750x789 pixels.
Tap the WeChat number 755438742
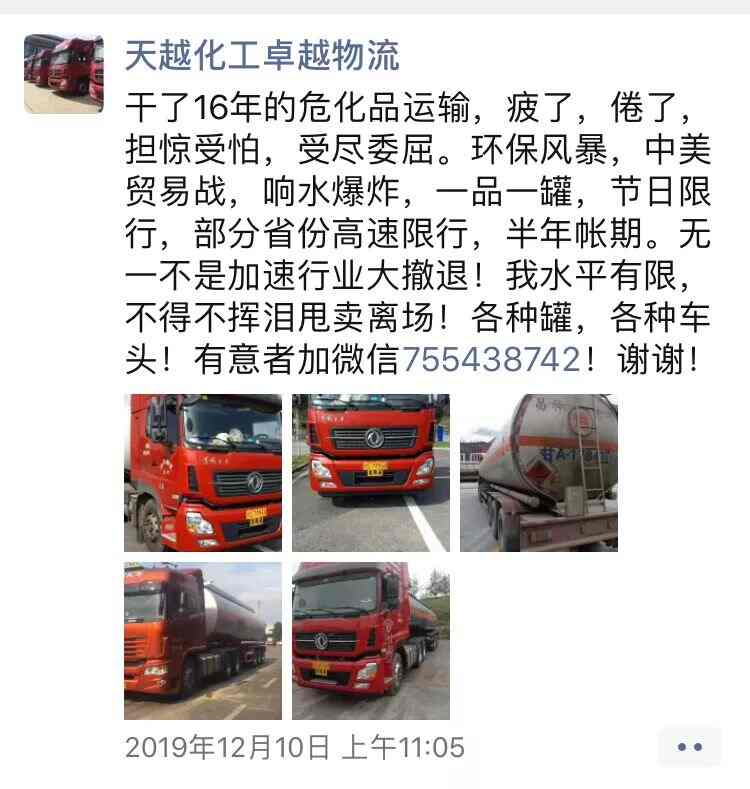492,359
